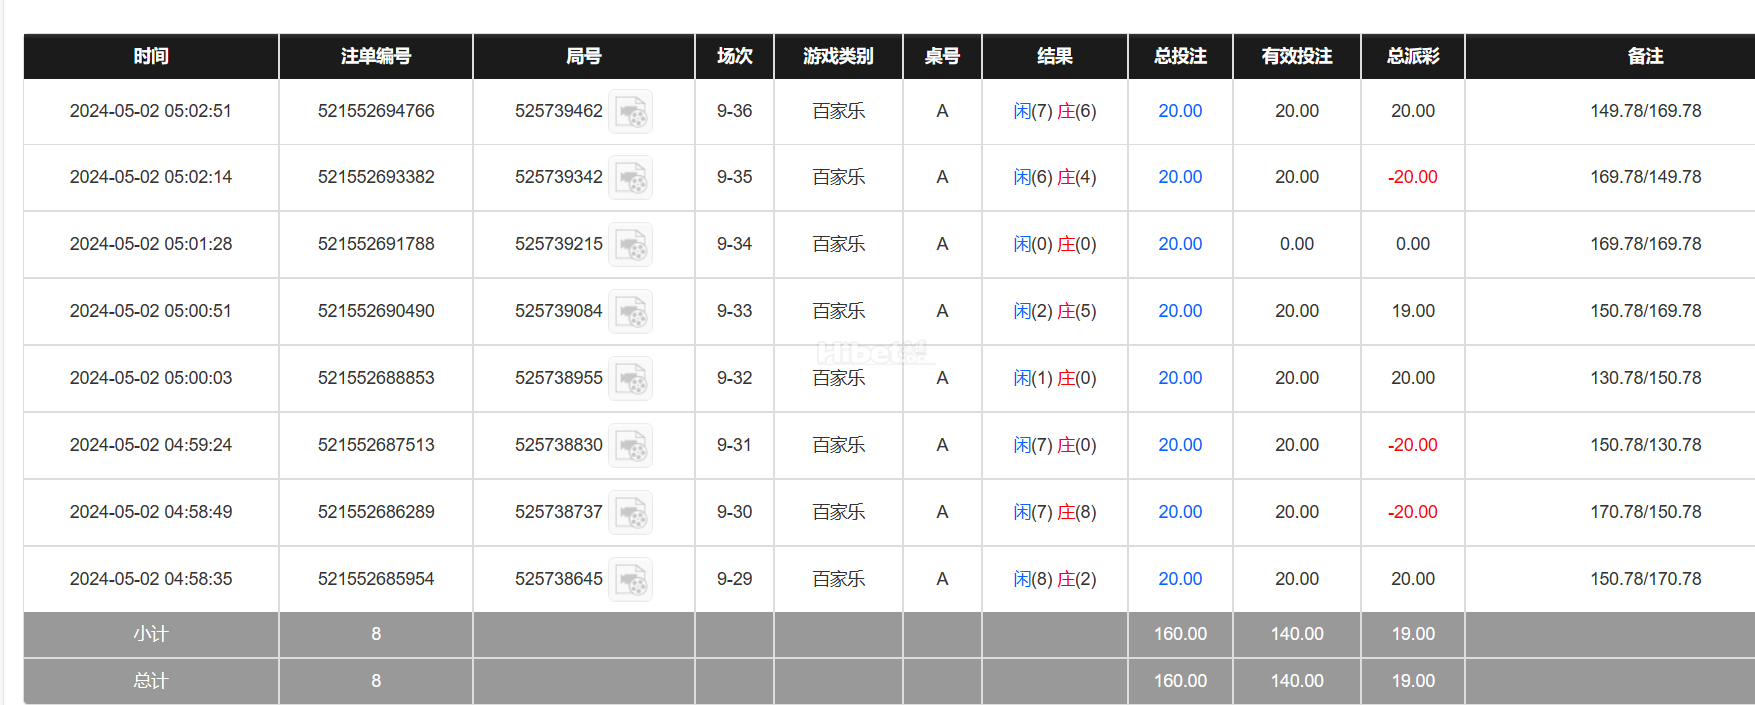Click the 总派彩 column header
Screen dimensions: 1755x705
[x=1413, y=56]
